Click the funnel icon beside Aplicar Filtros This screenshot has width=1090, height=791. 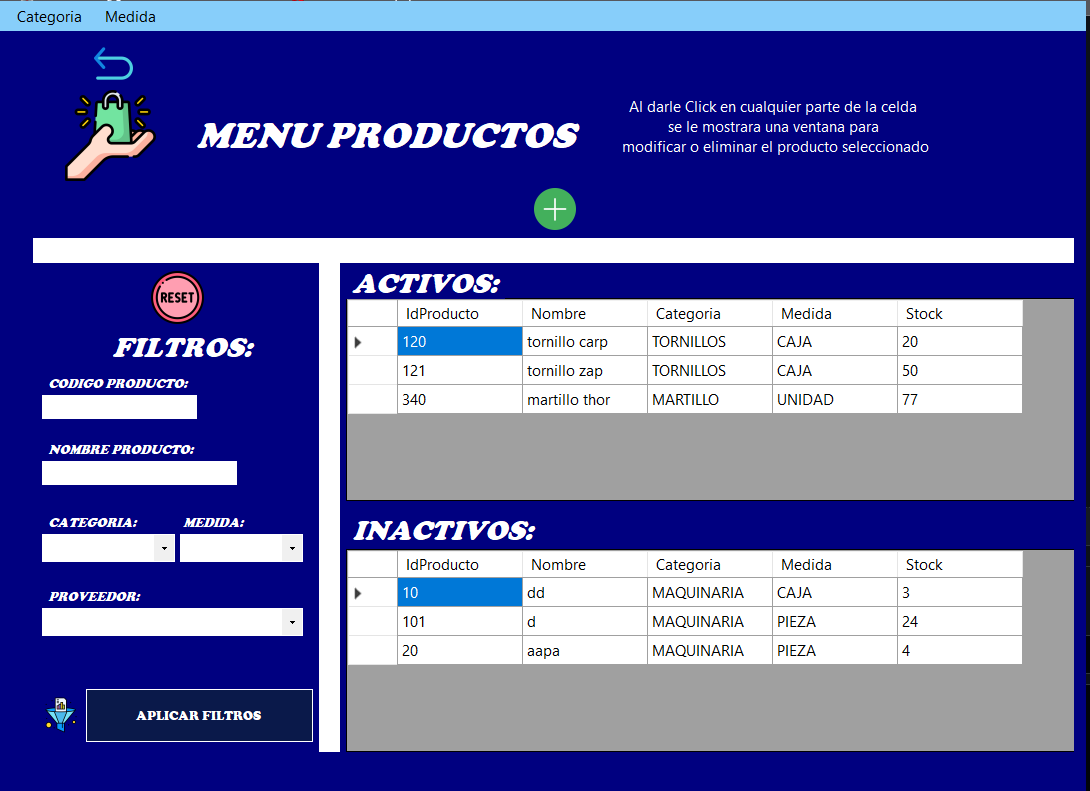59,715
